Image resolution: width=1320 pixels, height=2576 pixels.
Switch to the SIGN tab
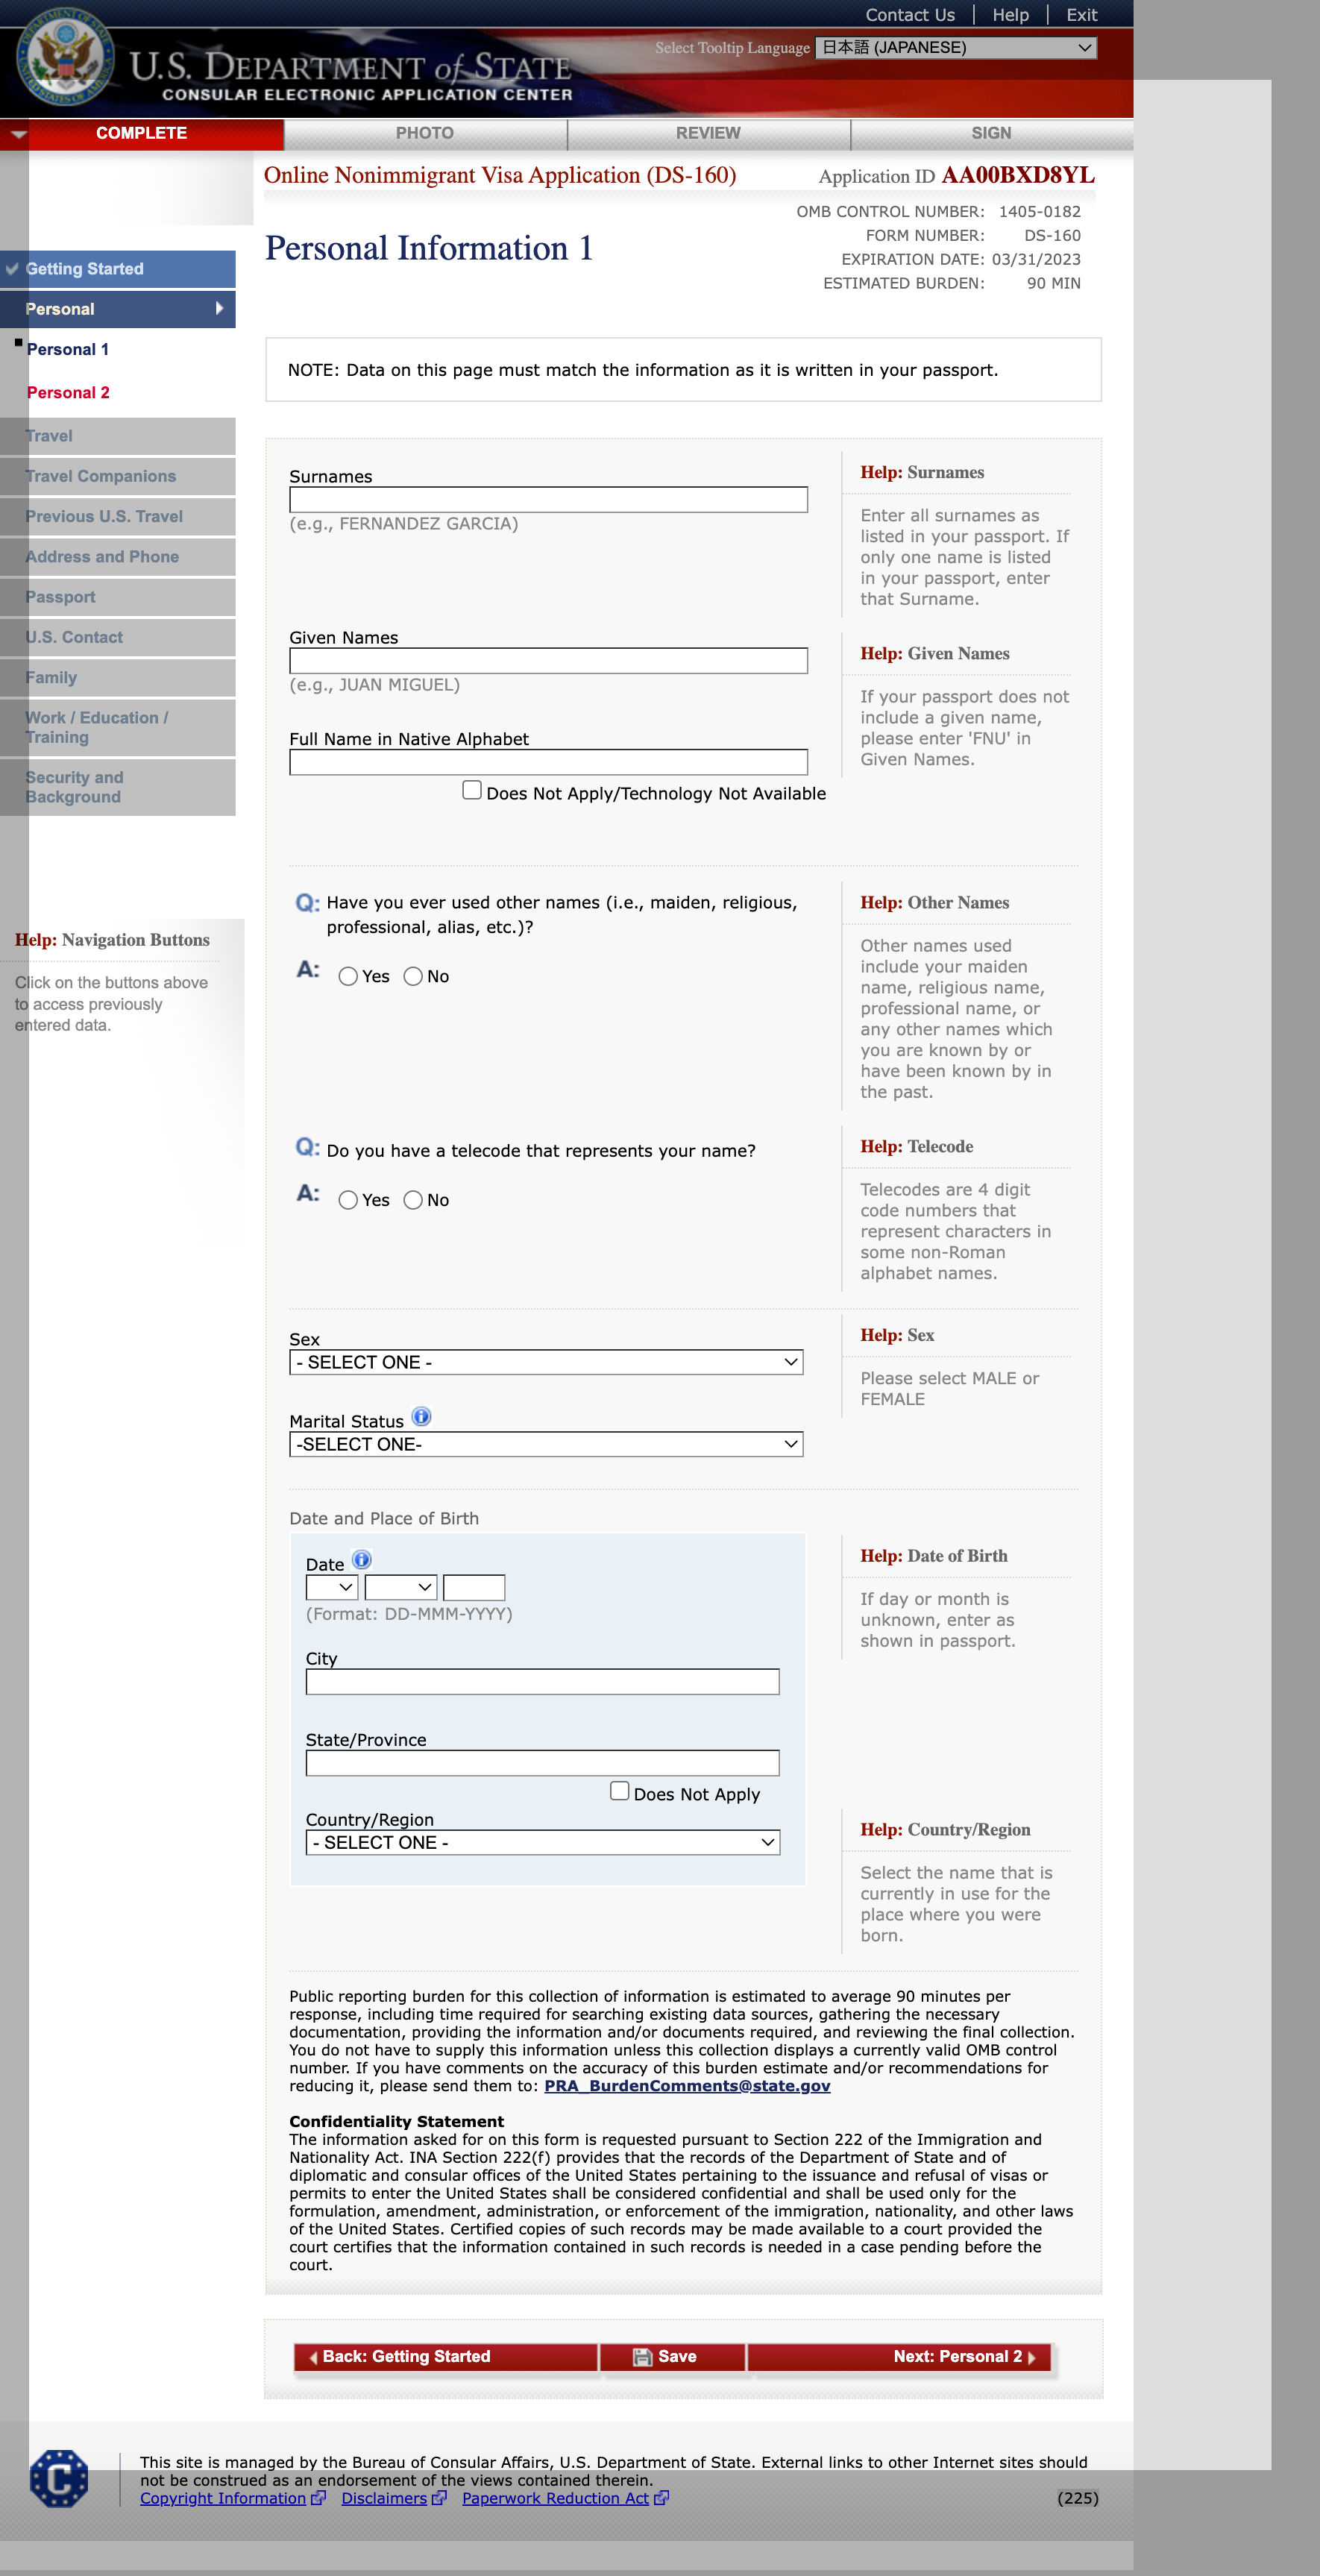[991, 134]
